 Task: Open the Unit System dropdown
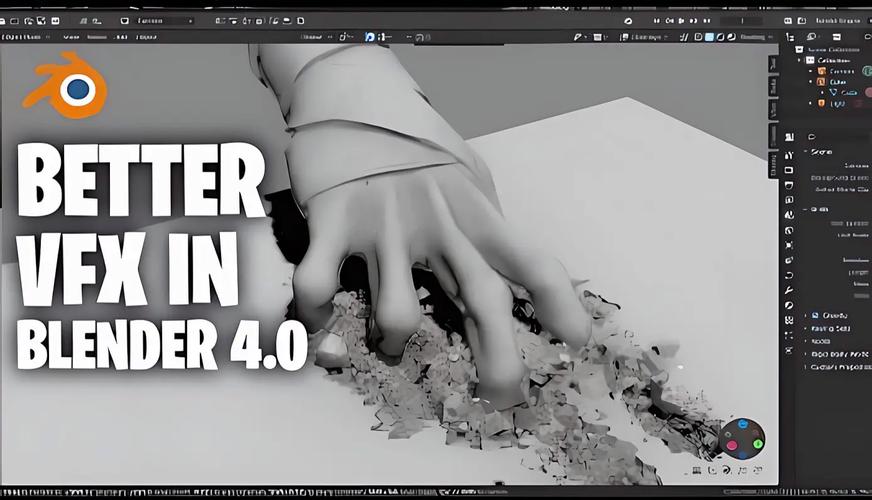point(851,224)
